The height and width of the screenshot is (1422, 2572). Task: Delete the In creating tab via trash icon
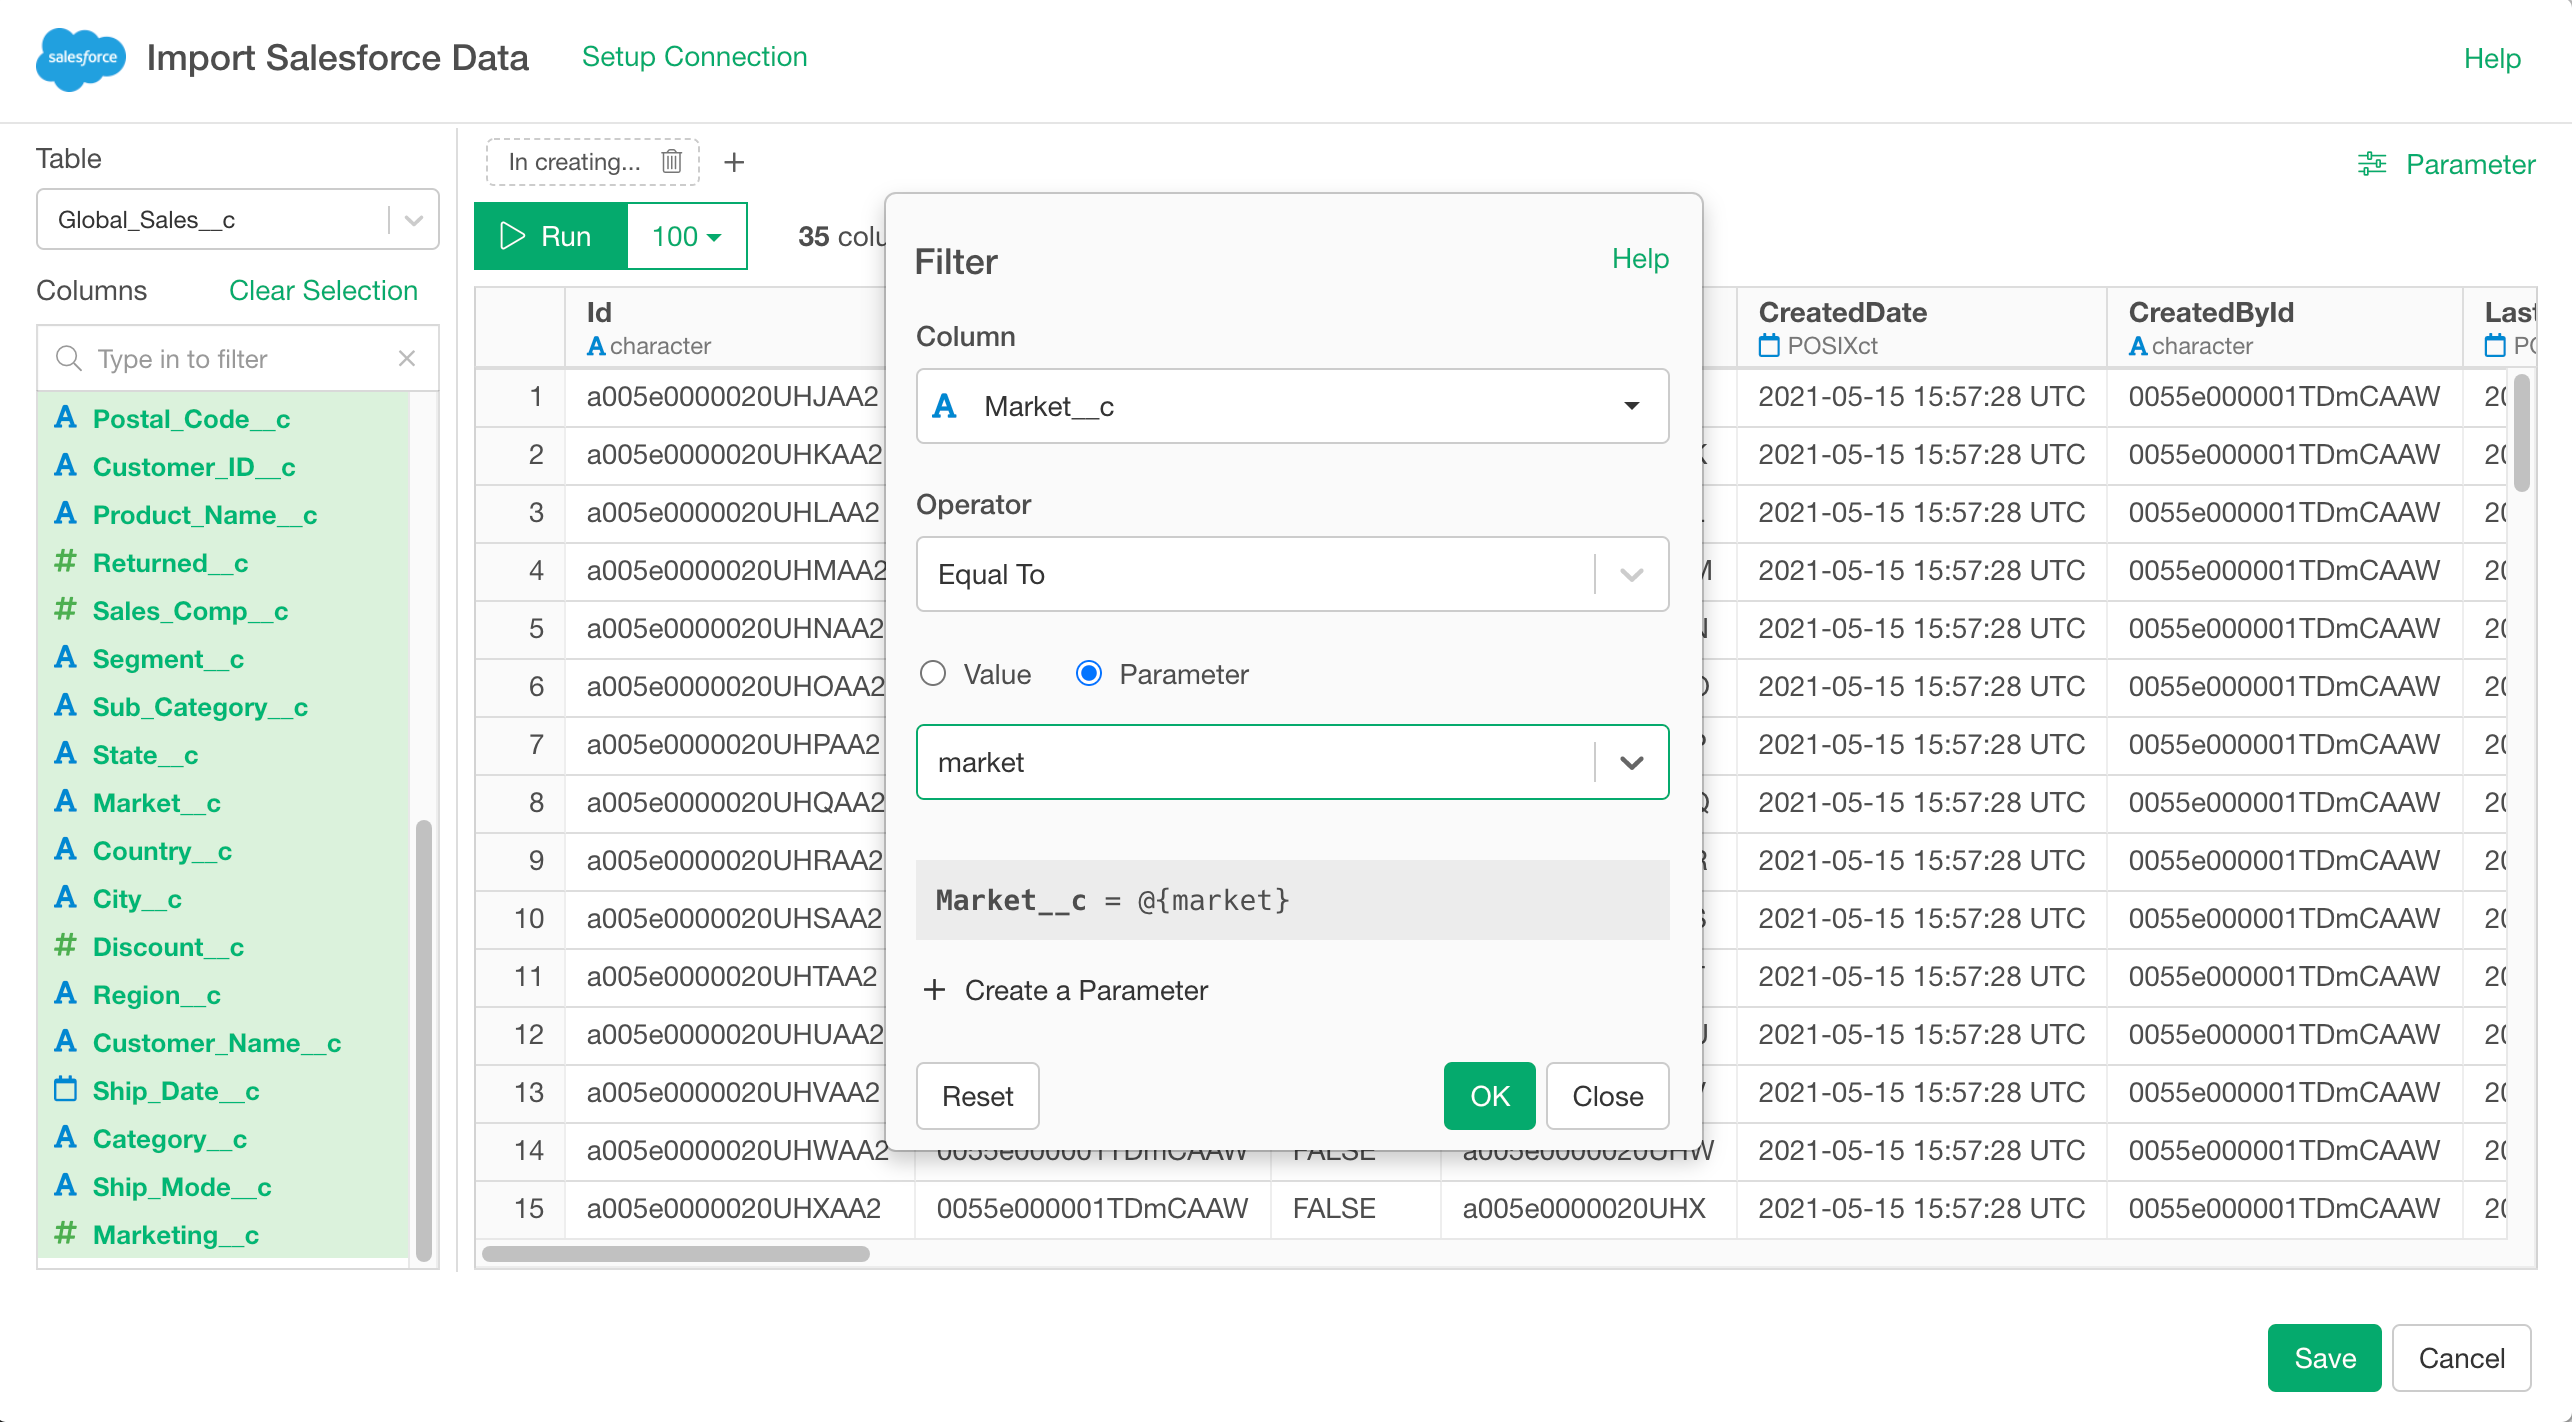point(672,161)
